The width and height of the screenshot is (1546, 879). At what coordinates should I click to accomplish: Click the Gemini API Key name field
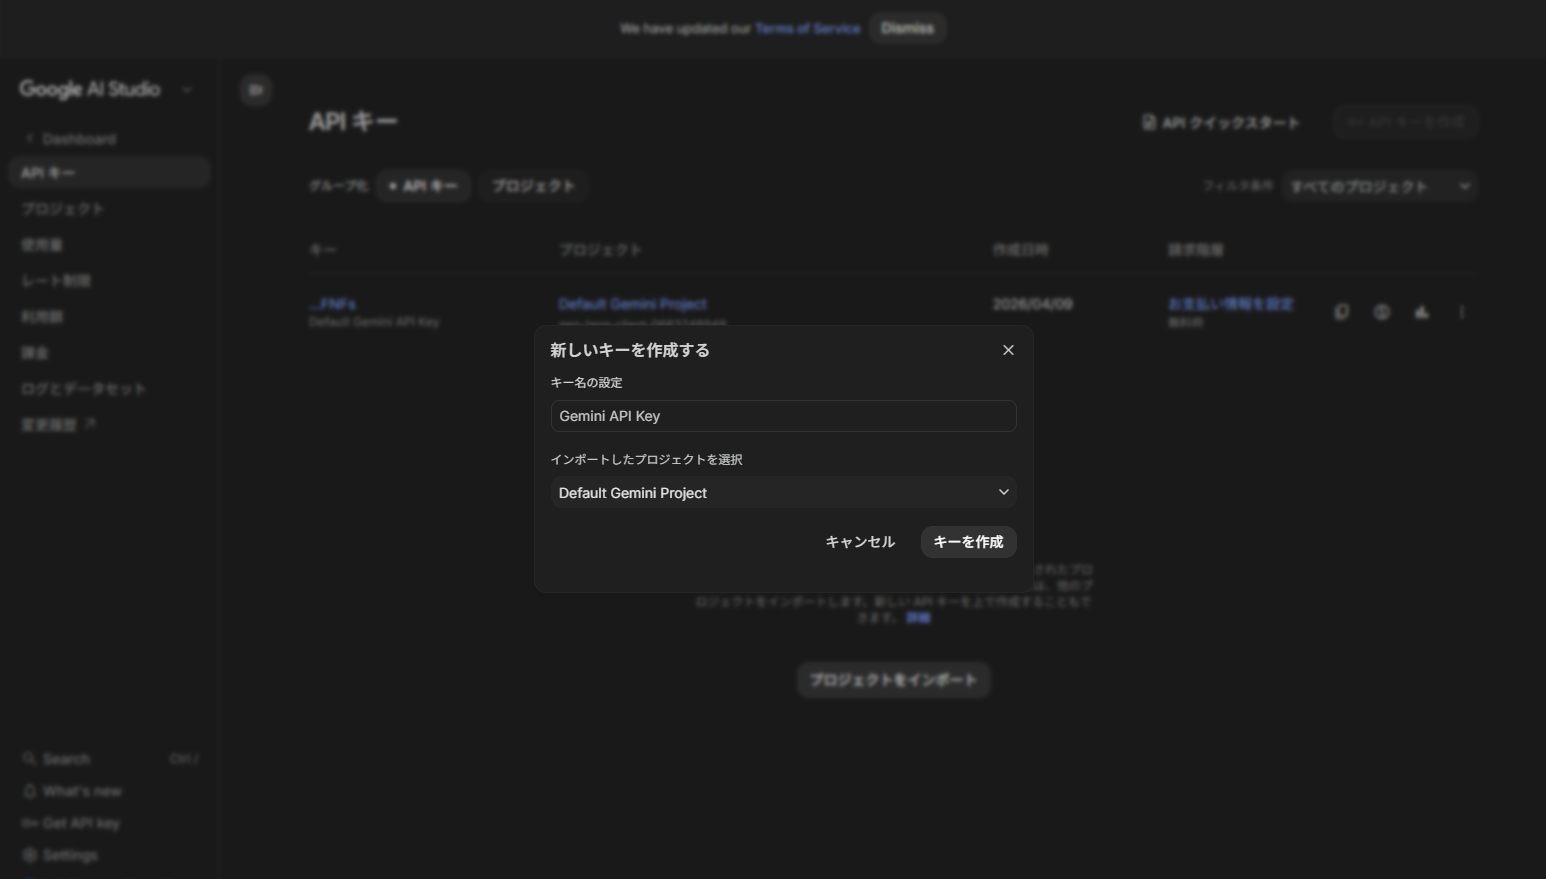(783, 415)
